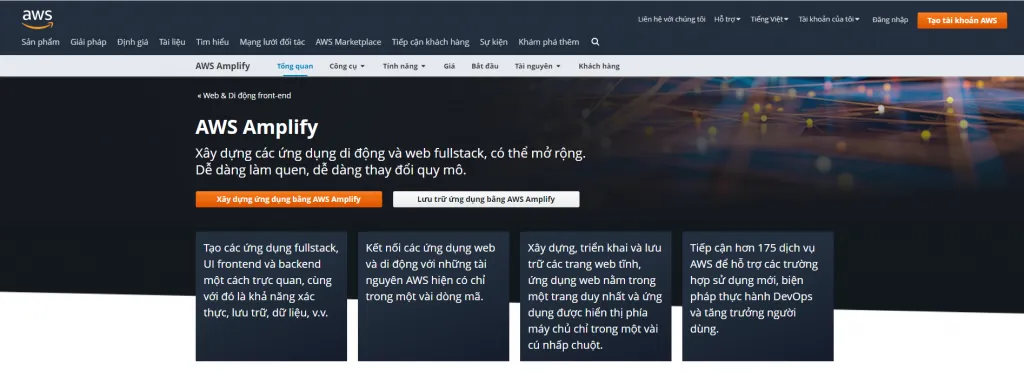Click Liên hệ với chúng tôi link
This screenshot has height=385, width=1024.
(x=671, y=20)
